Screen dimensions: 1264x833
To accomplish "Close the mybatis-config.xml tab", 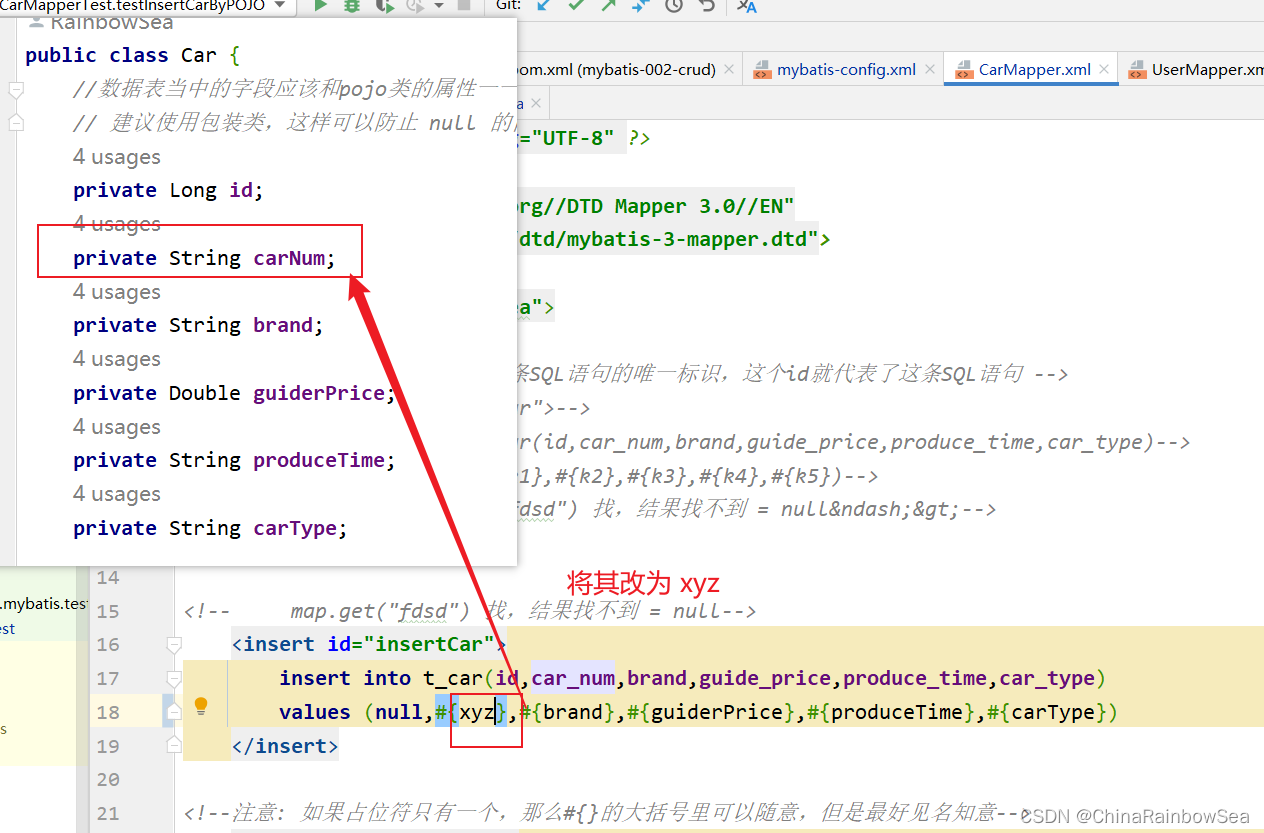I will click(x=929, y=69).
